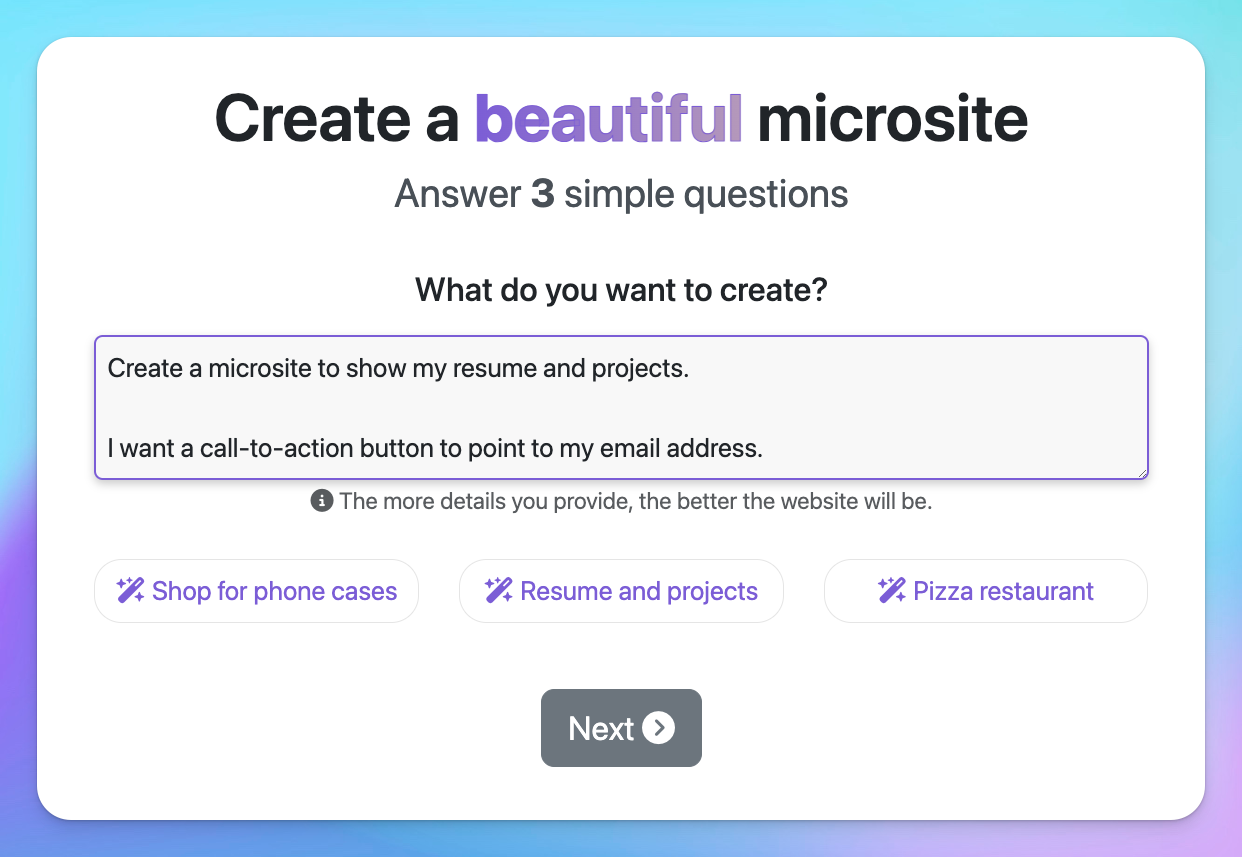
Task: Click the bold '3' in the subtitle
Action: click(542, 194)
